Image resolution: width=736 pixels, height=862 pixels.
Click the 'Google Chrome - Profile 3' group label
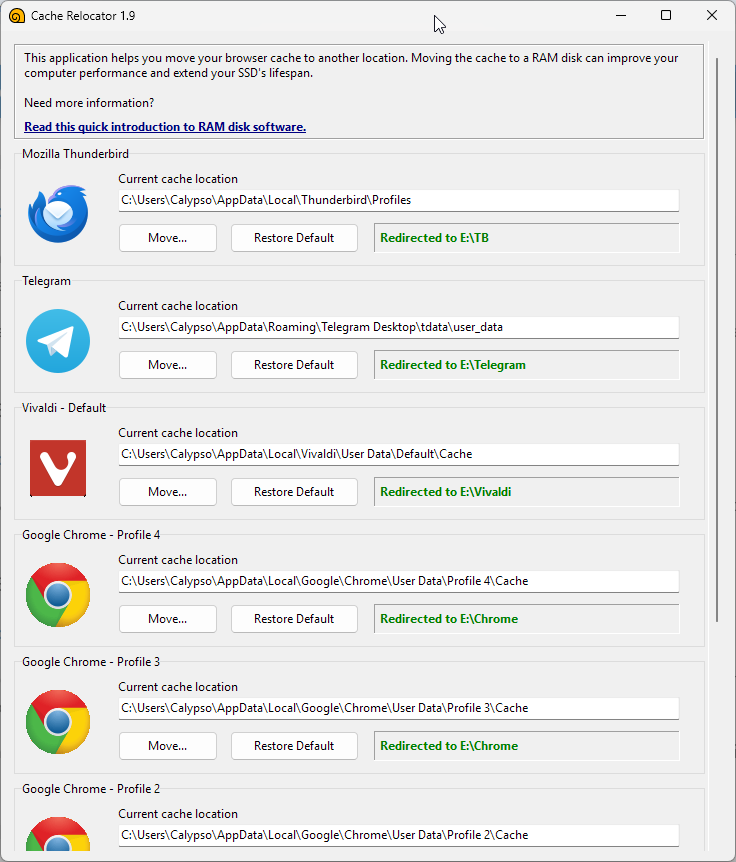(91, 662)
